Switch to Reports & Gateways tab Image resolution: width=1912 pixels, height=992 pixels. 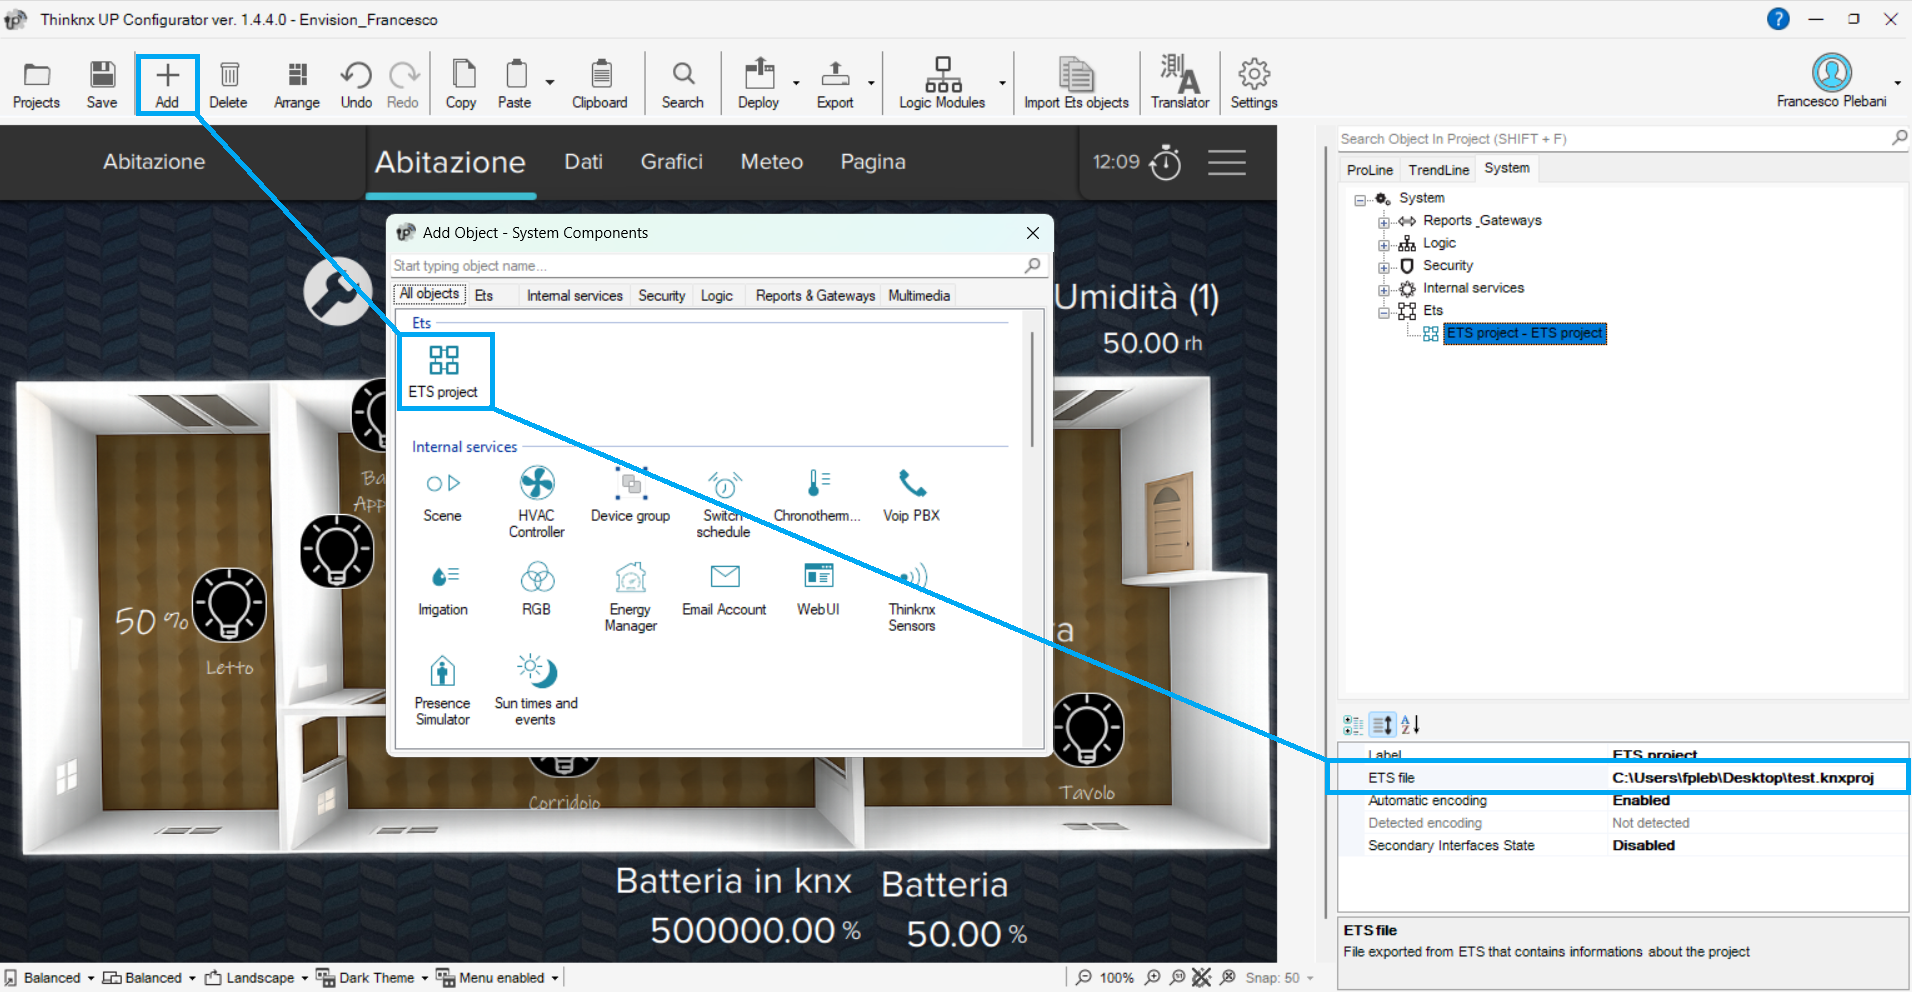[x=815, y=295]
